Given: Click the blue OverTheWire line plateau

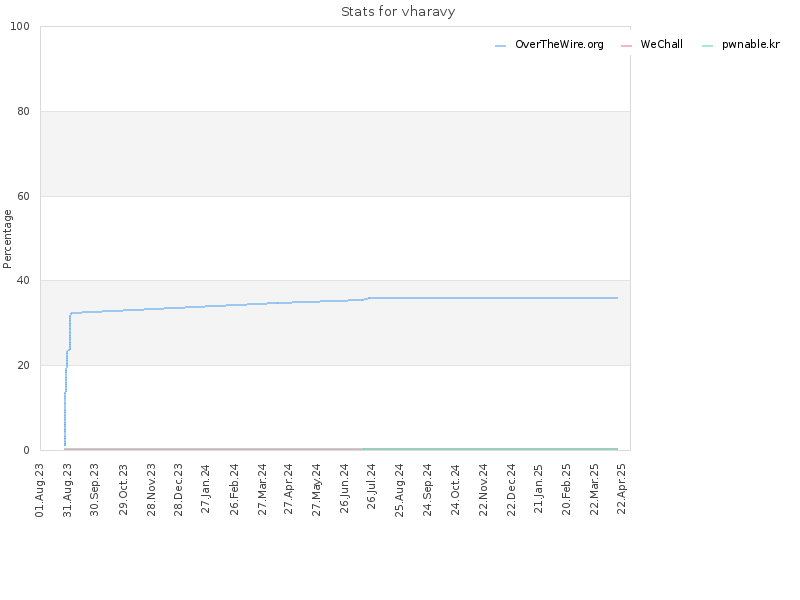Looking at the screenshot, I should (490, 298).
